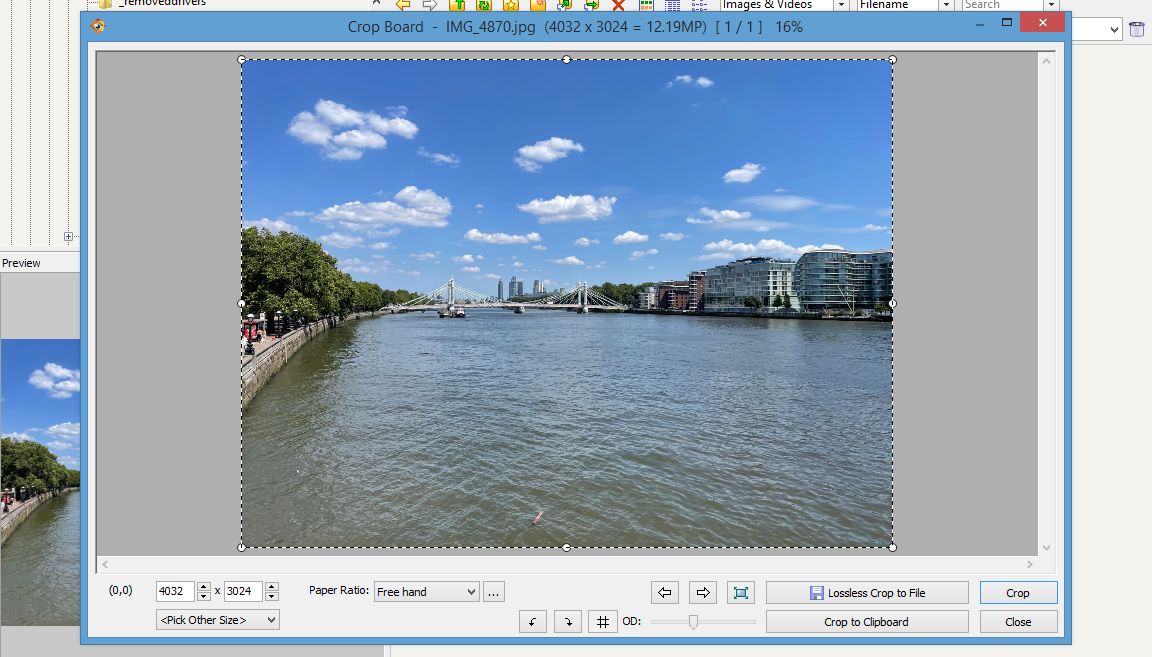Screen dimensions: 1152x657
Task: Click Lossless Crop to File button
Action: (x=867, y=592)
